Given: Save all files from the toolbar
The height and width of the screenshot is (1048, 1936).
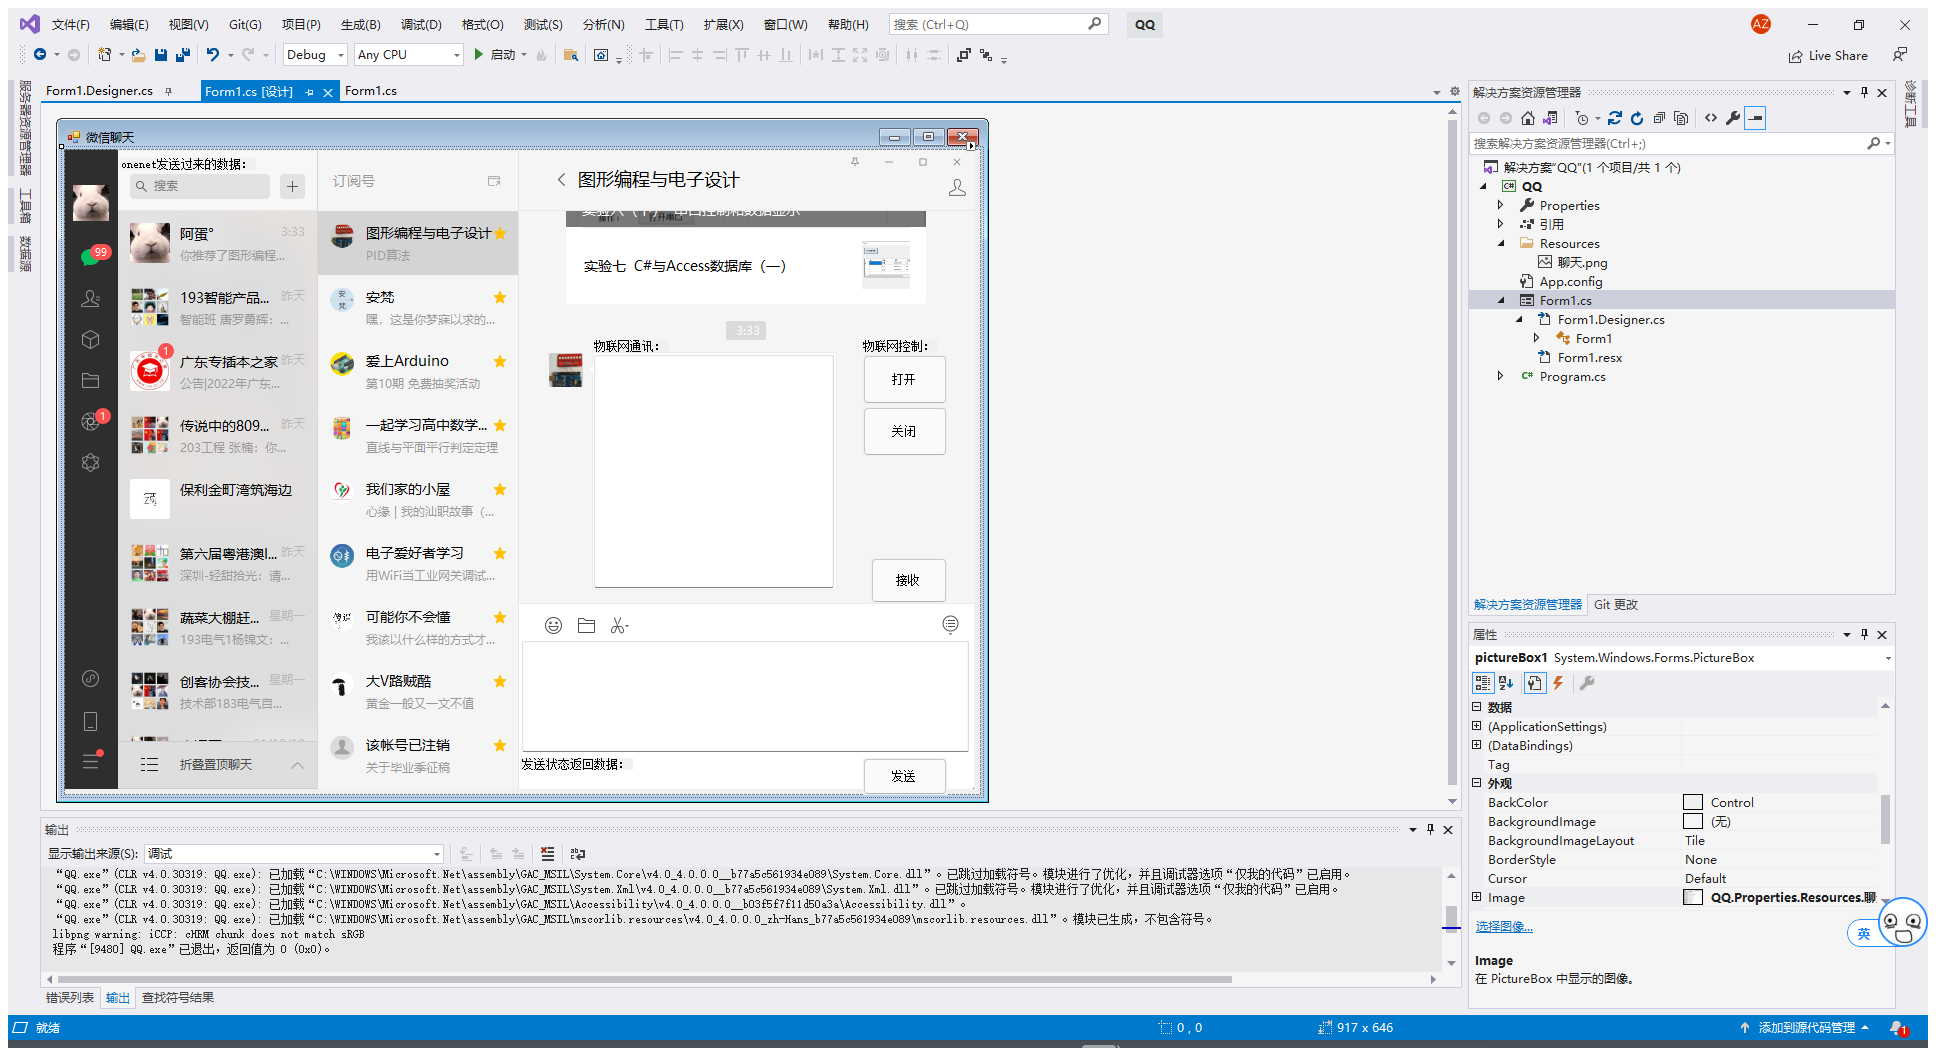Looking at the screenshot, I should (x=182, y=55).
